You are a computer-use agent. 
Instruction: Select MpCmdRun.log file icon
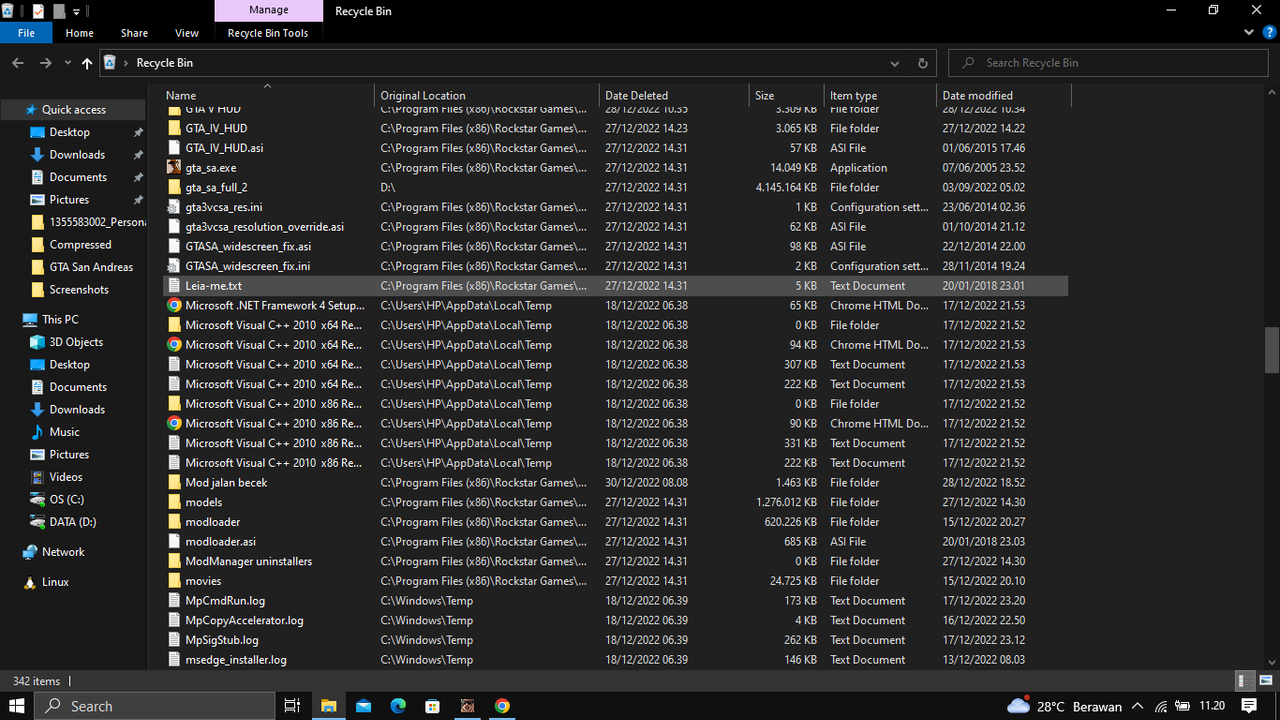pos(174,601)
